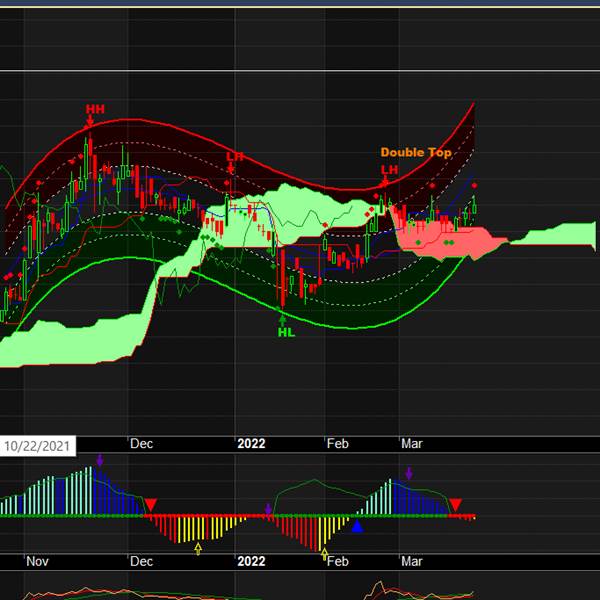Click the red down triangle near December
The height and width of the screenshot is (600, 600).
tap(150, 505)
